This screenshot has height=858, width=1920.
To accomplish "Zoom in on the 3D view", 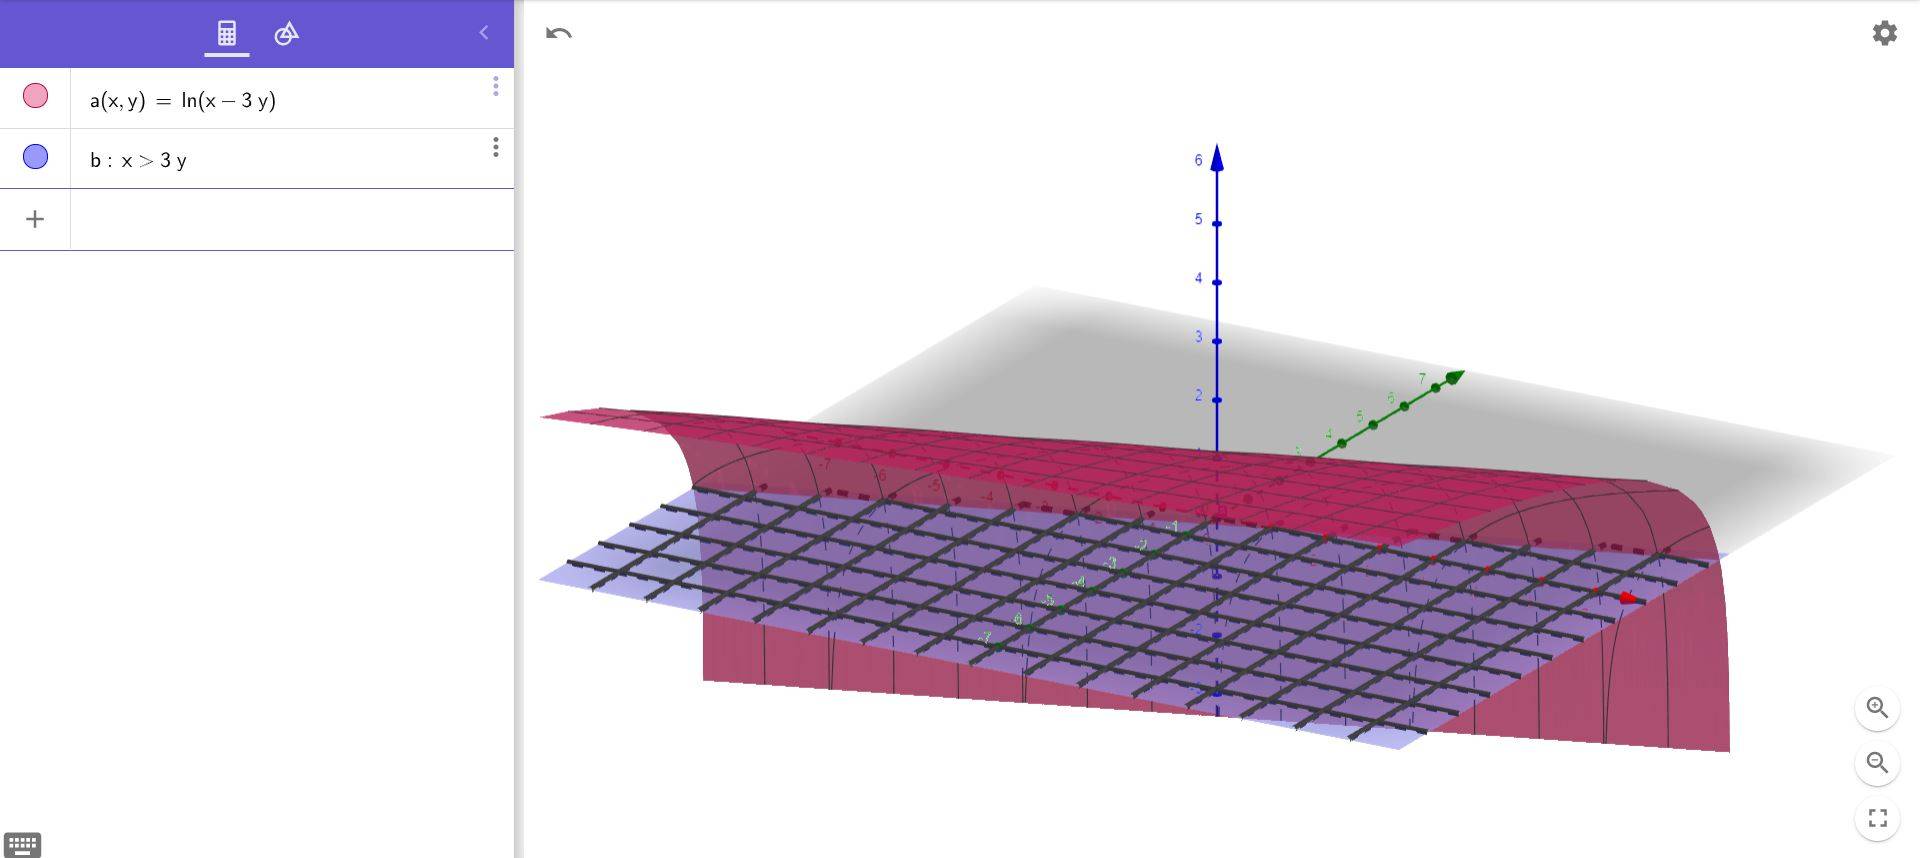I will [x=1877, y=708].
